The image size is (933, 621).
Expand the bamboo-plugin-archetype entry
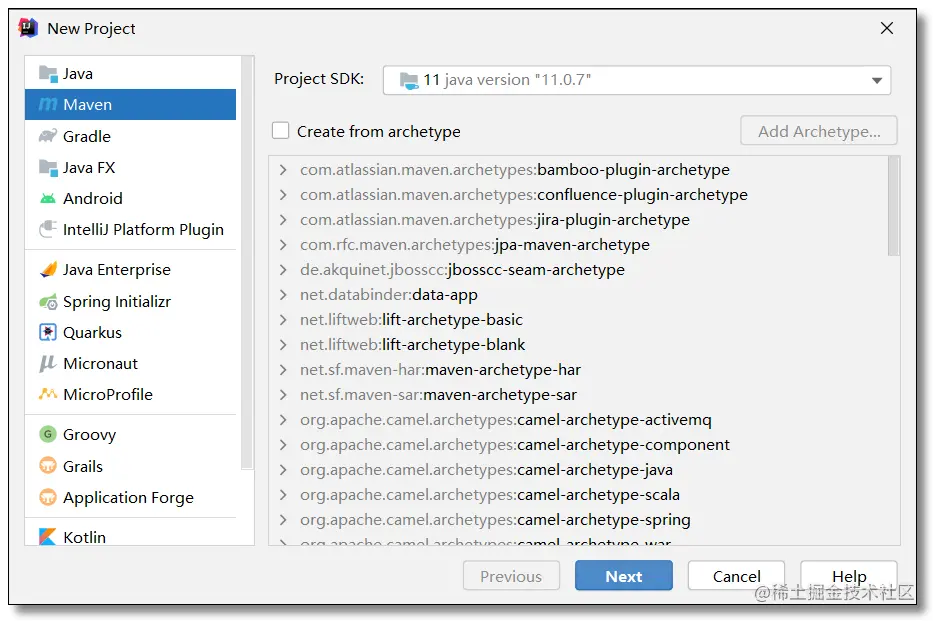(x=283, y=170)
